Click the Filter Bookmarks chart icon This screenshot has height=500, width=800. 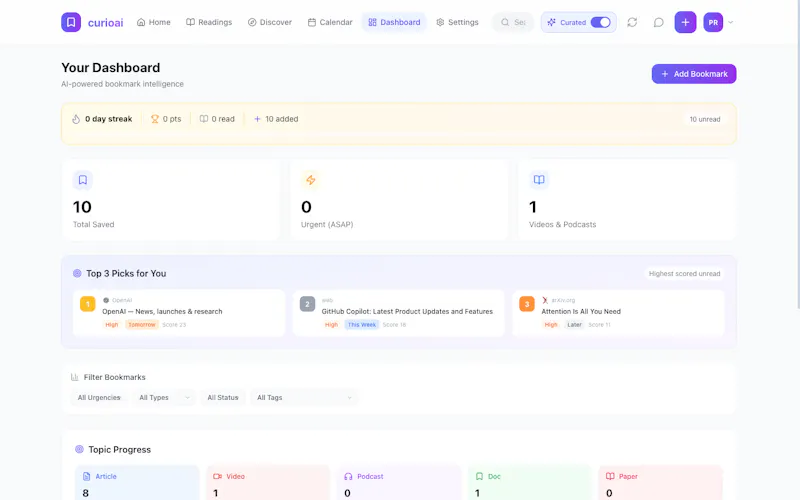click(74, 378)
